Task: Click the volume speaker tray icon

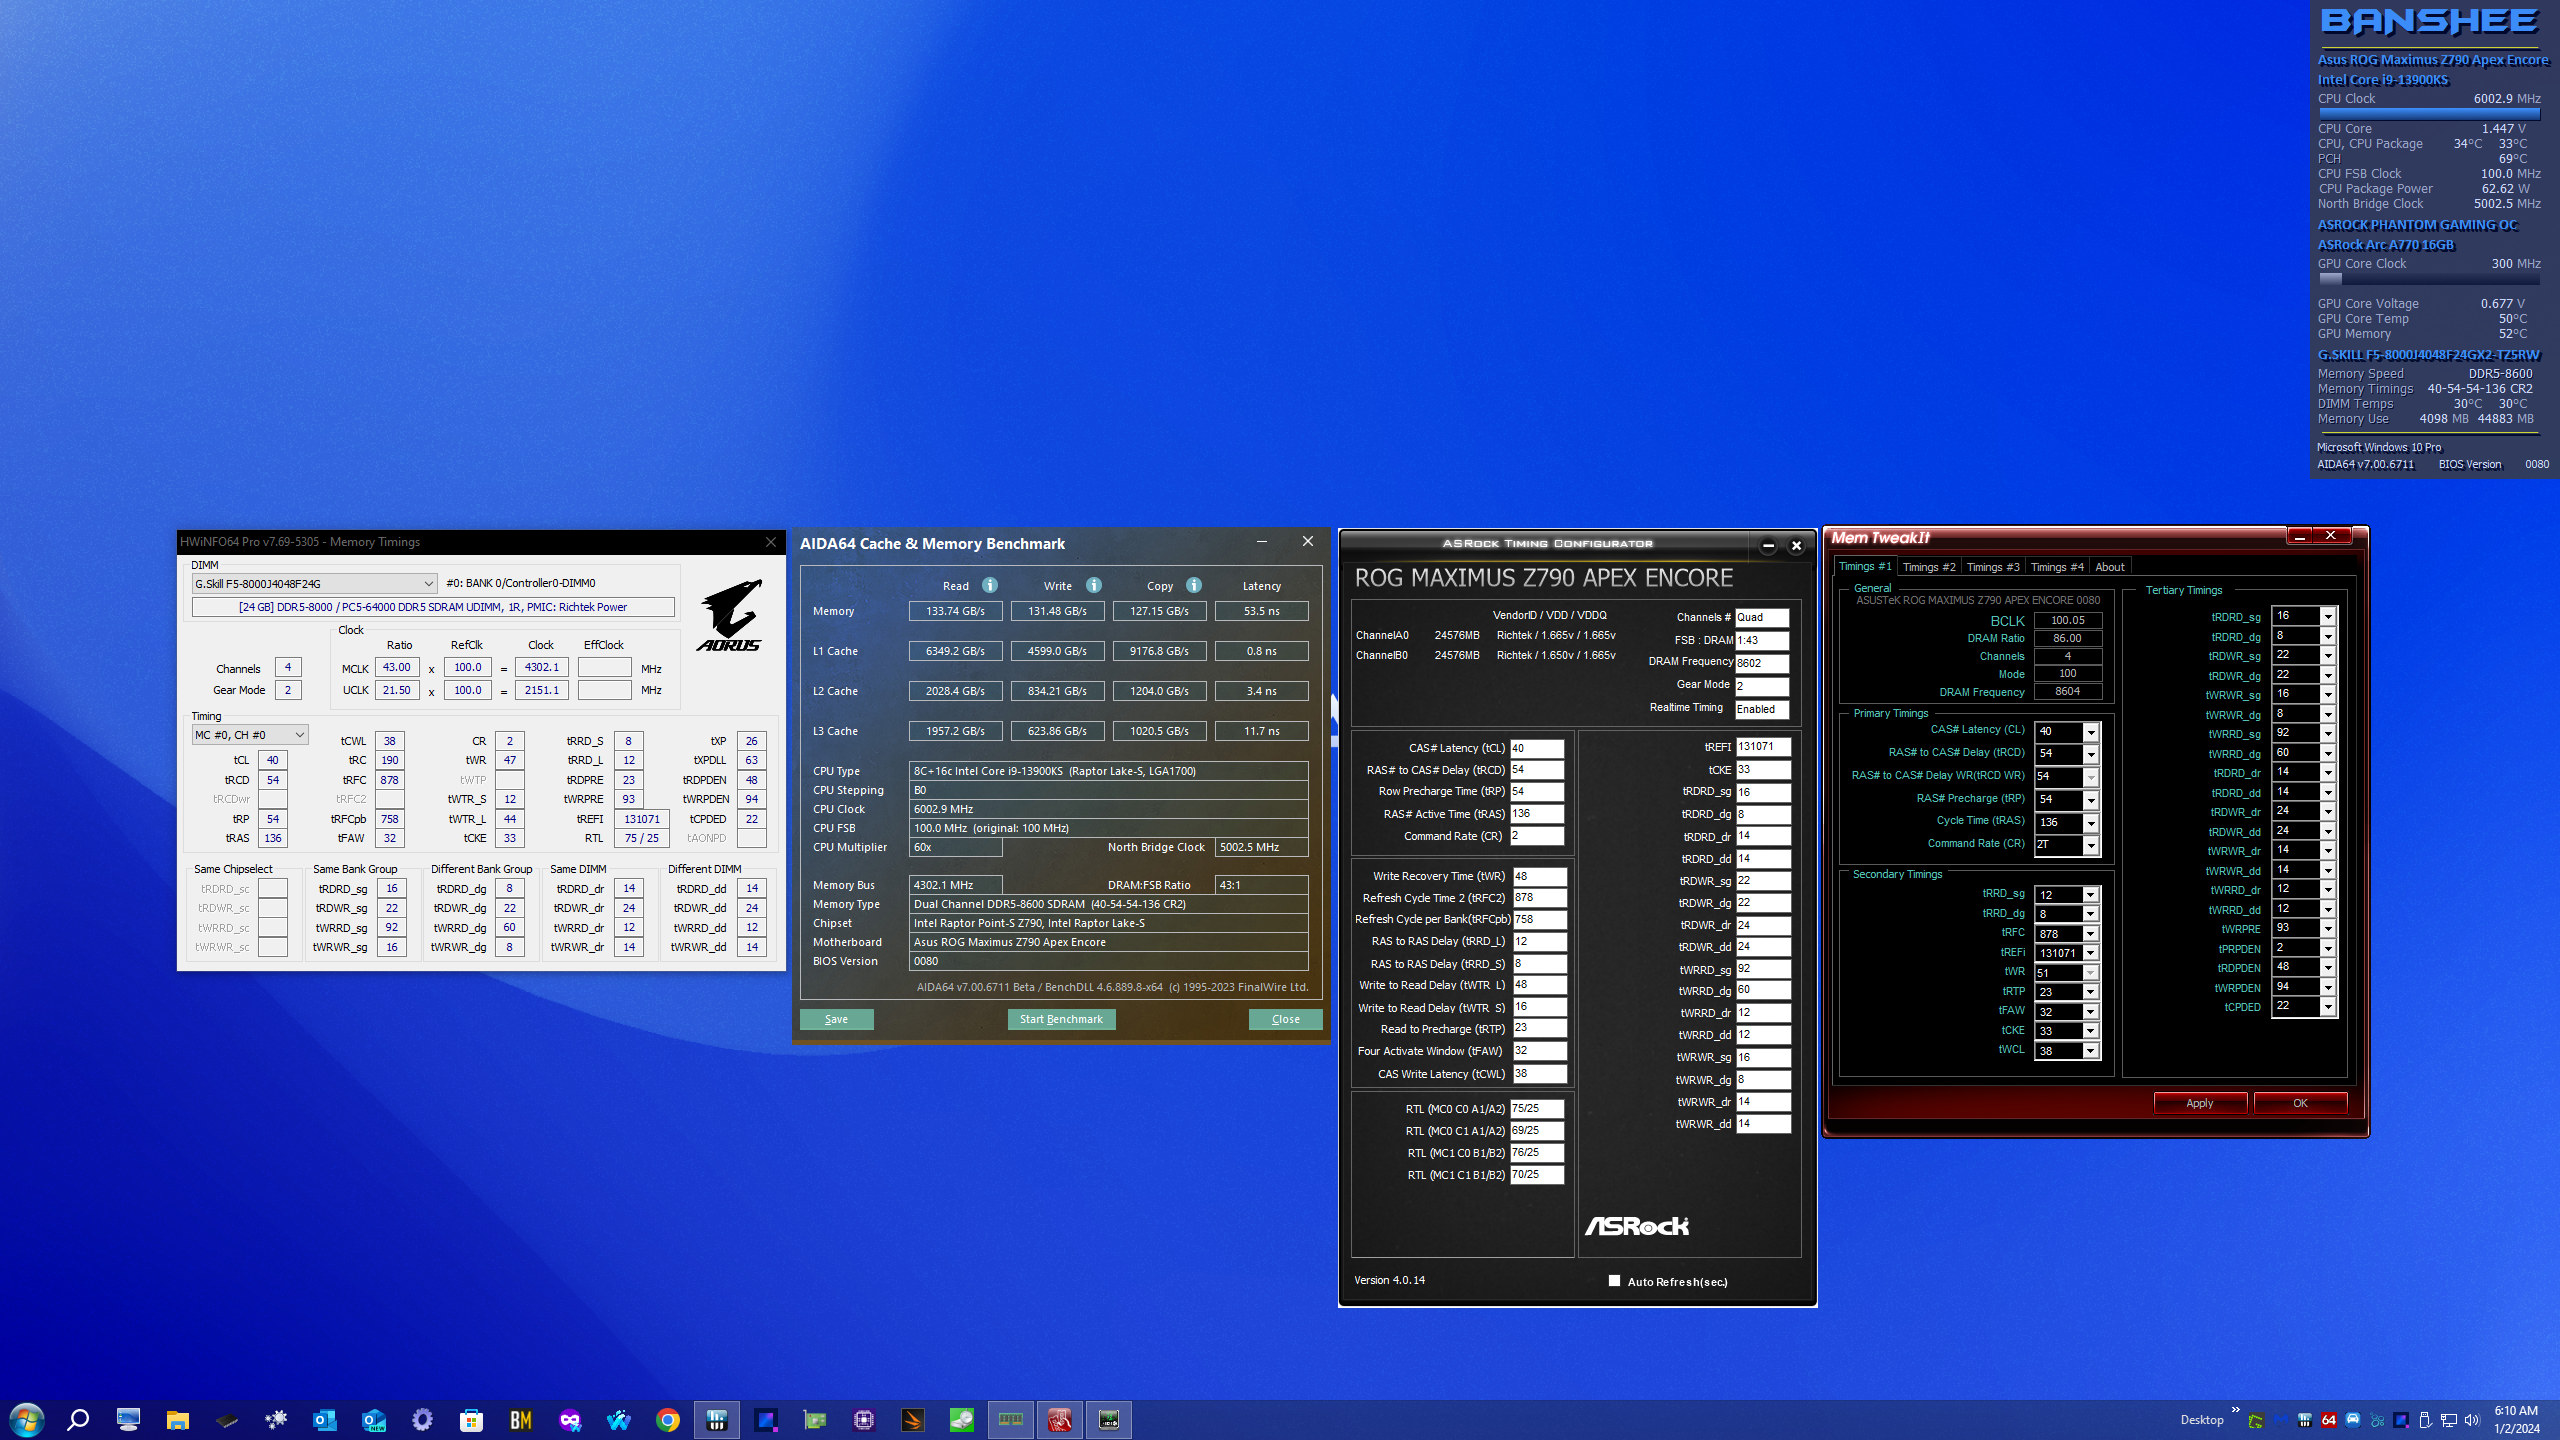Action: [x=2473, y=1420]
